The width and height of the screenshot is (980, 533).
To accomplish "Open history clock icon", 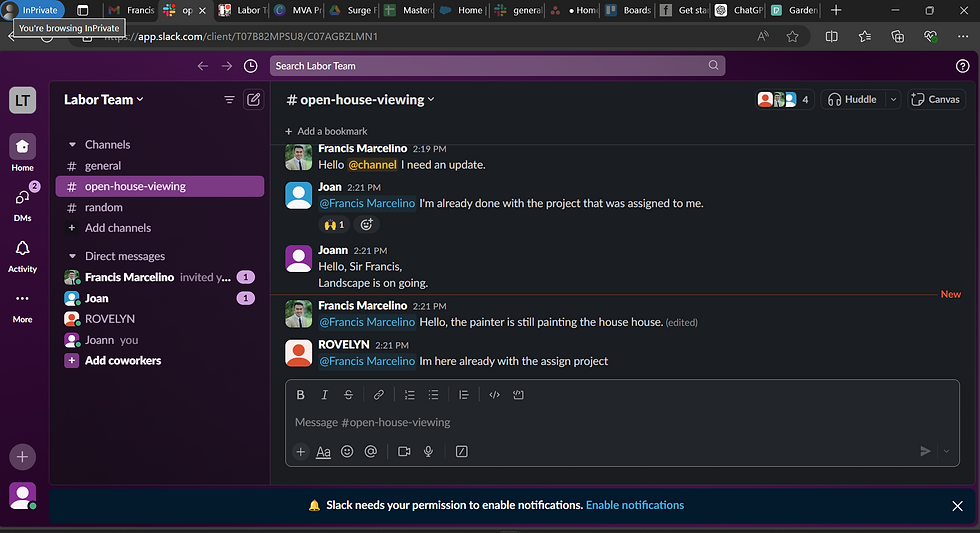I will [251, 66].
